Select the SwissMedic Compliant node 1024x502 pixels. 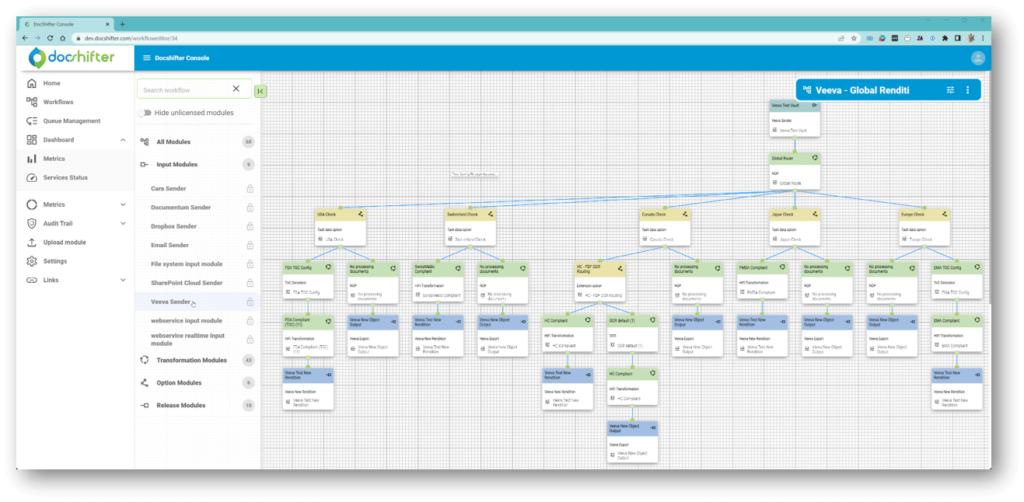438,282
